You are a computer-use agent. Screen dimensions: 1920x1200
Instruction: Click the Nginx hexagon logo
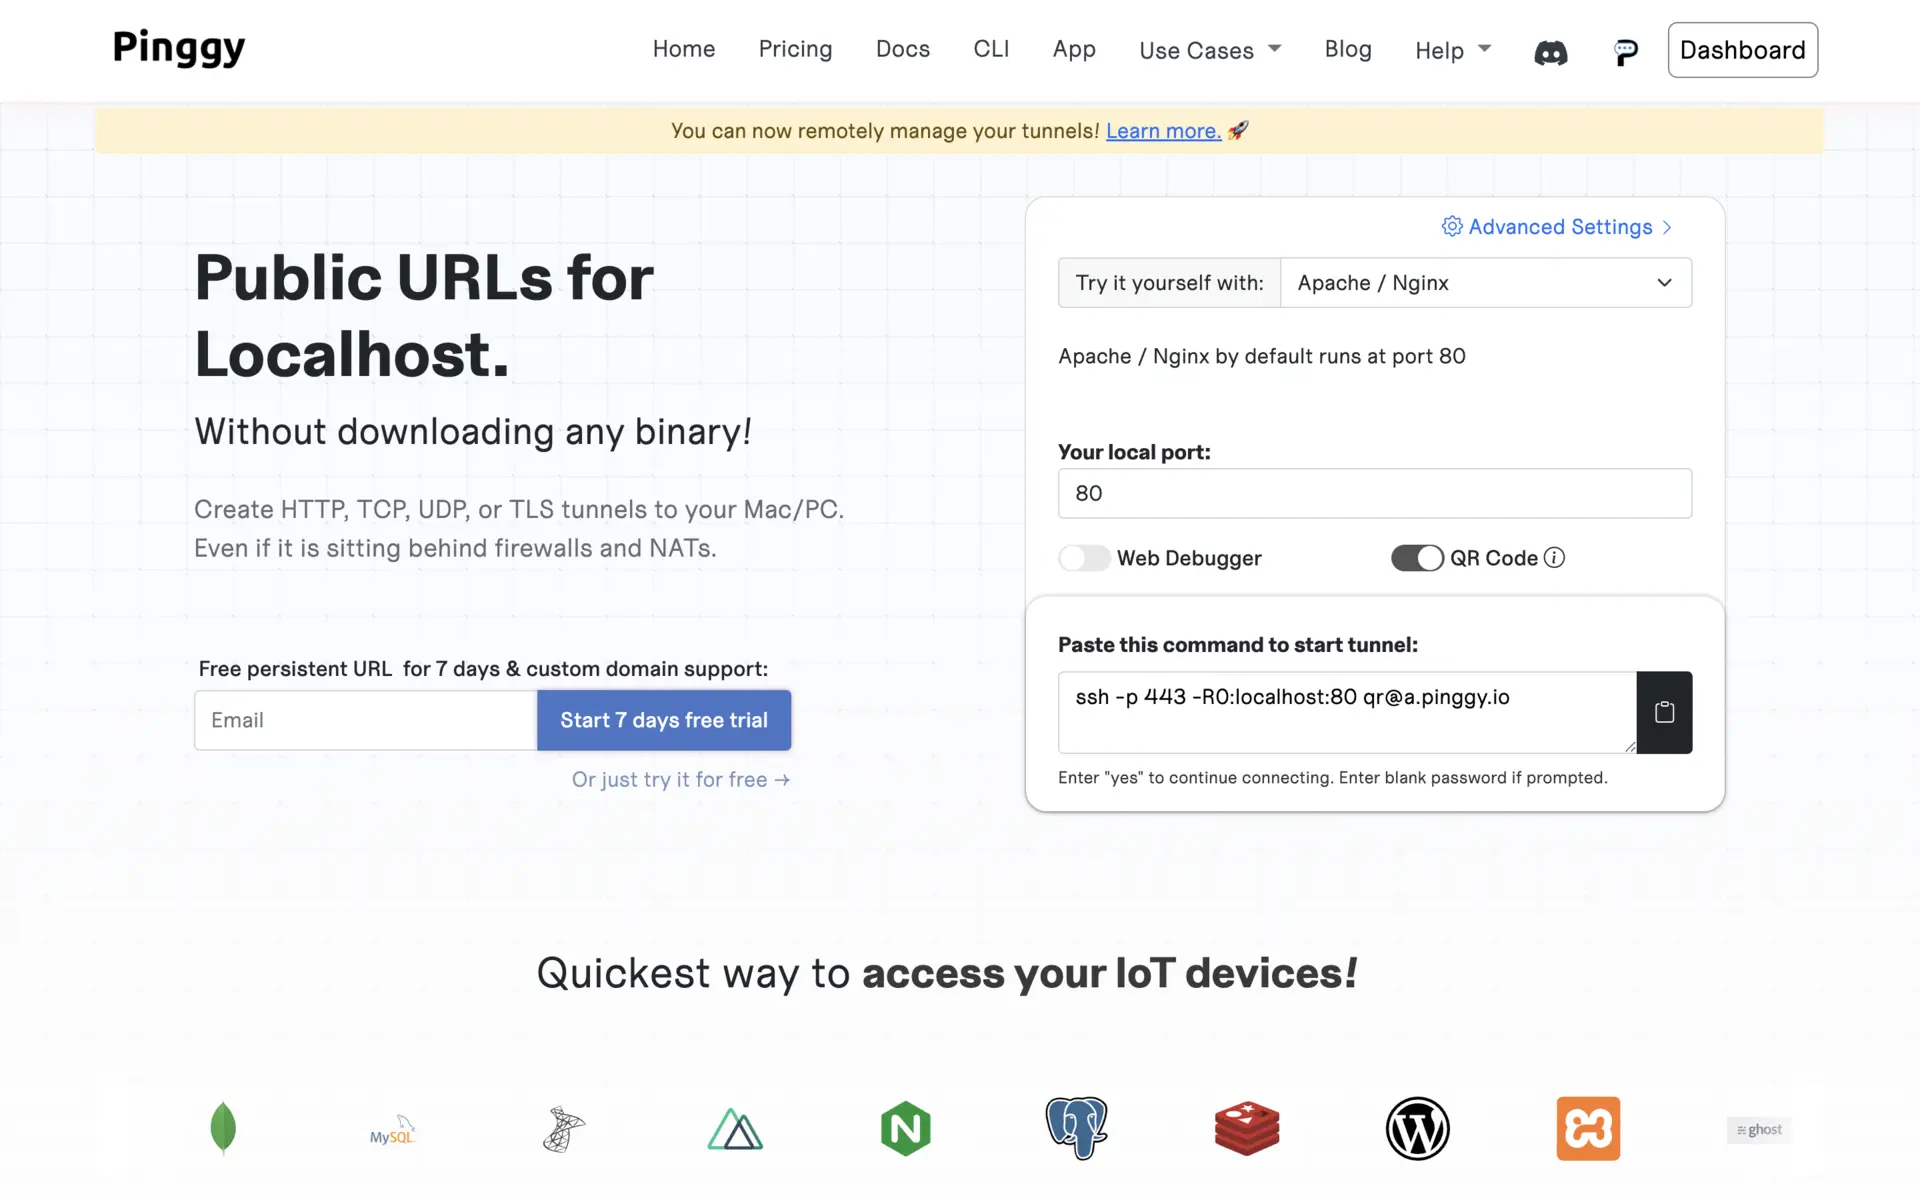click(905, 1128)
